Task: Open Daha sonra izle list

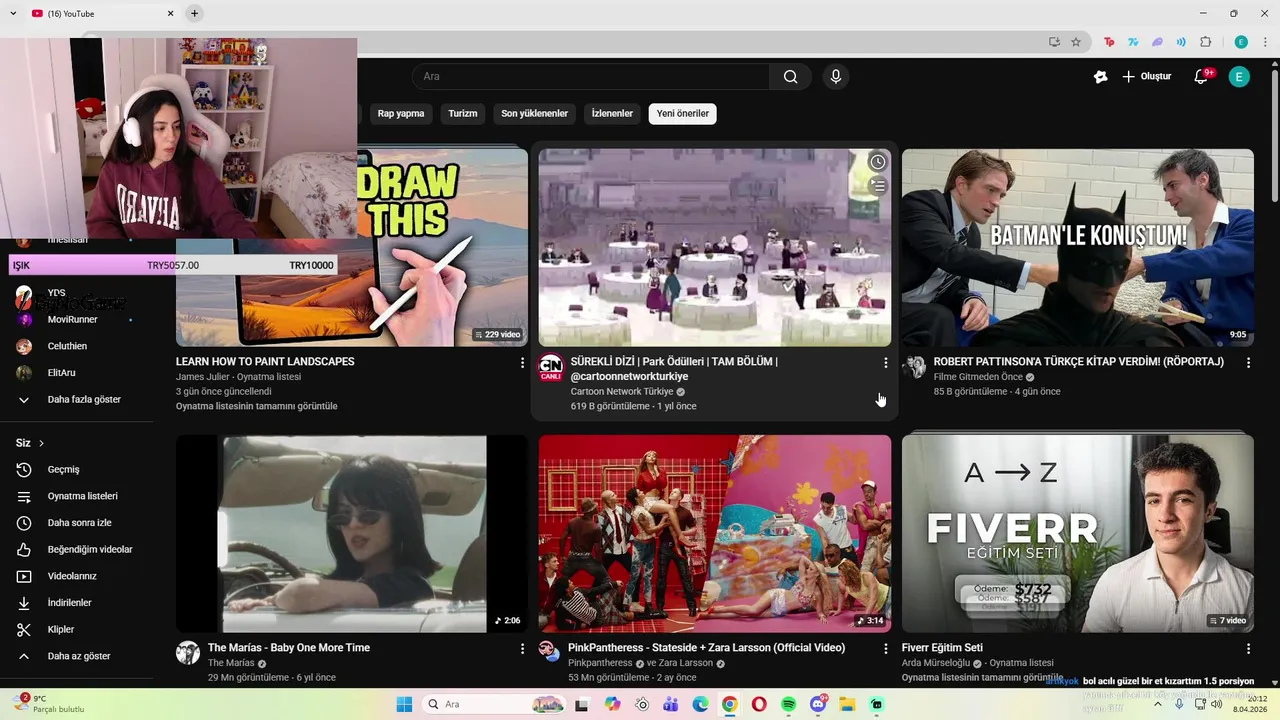Action: 77,523
